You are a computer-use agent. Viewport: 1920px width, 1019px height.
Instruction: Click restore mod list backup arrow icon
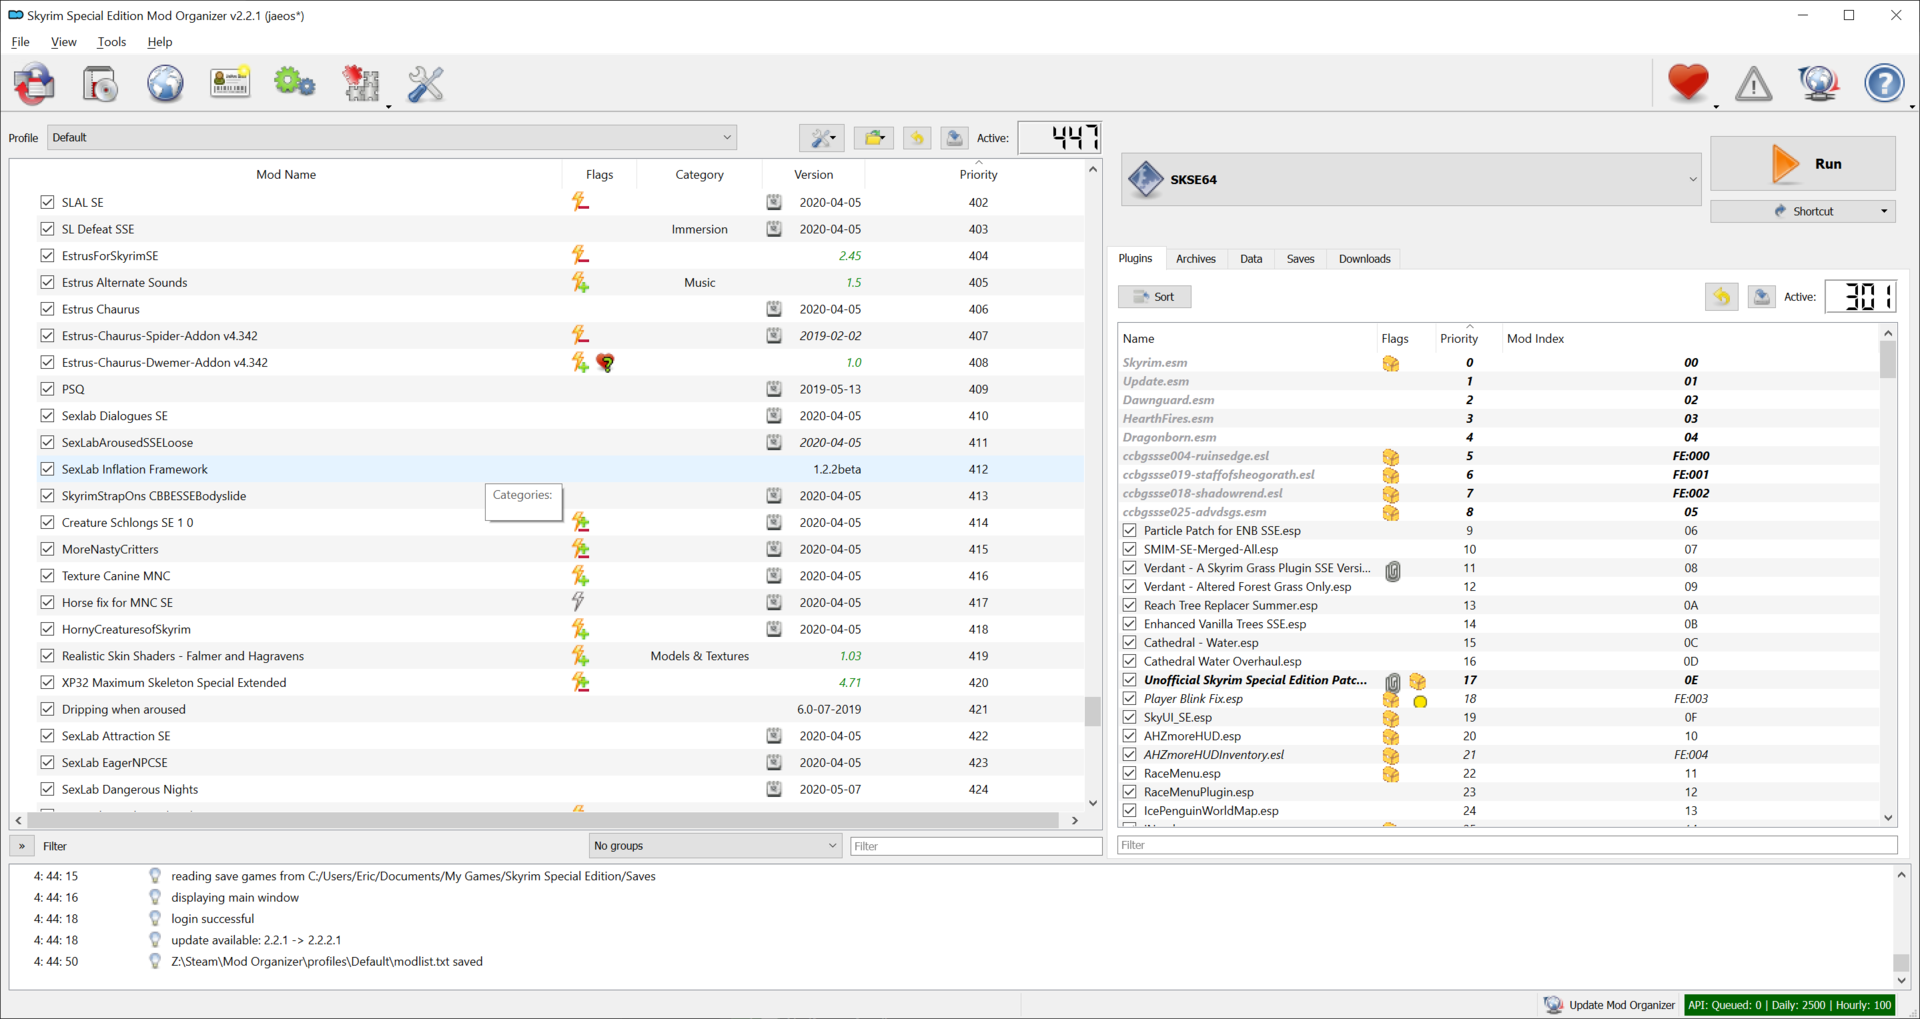[917, 138]
